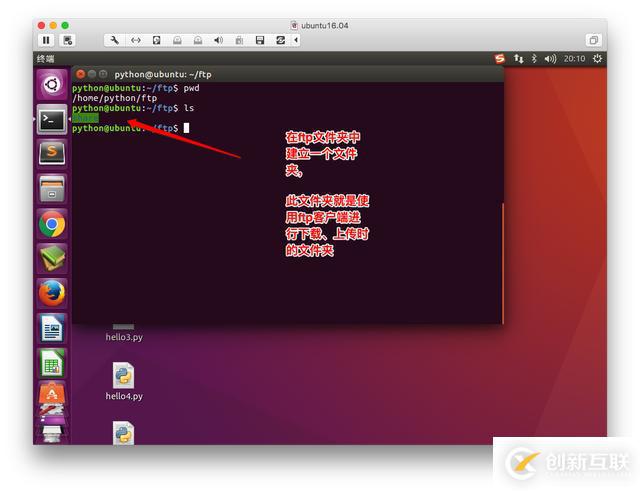The height and width of the screenshot is (492, 640).
Task: Open LibreOffice Calc from the launcher
Action: (52, 363)
